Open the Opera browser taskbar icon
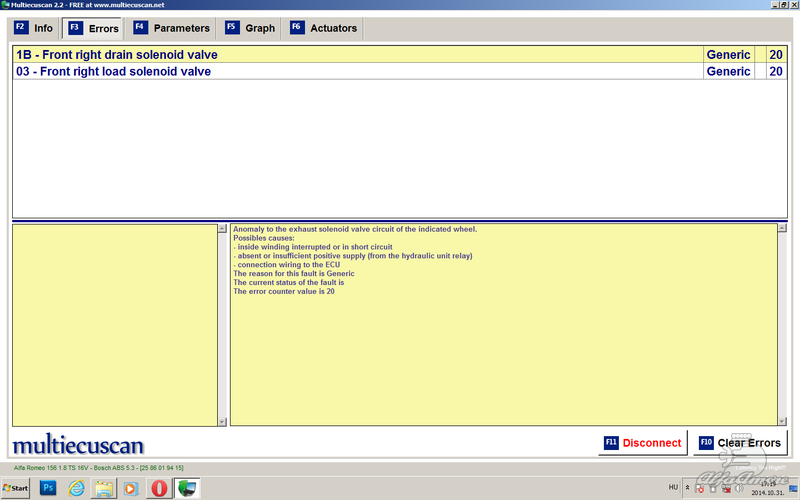800x500 pixels. 159,488
